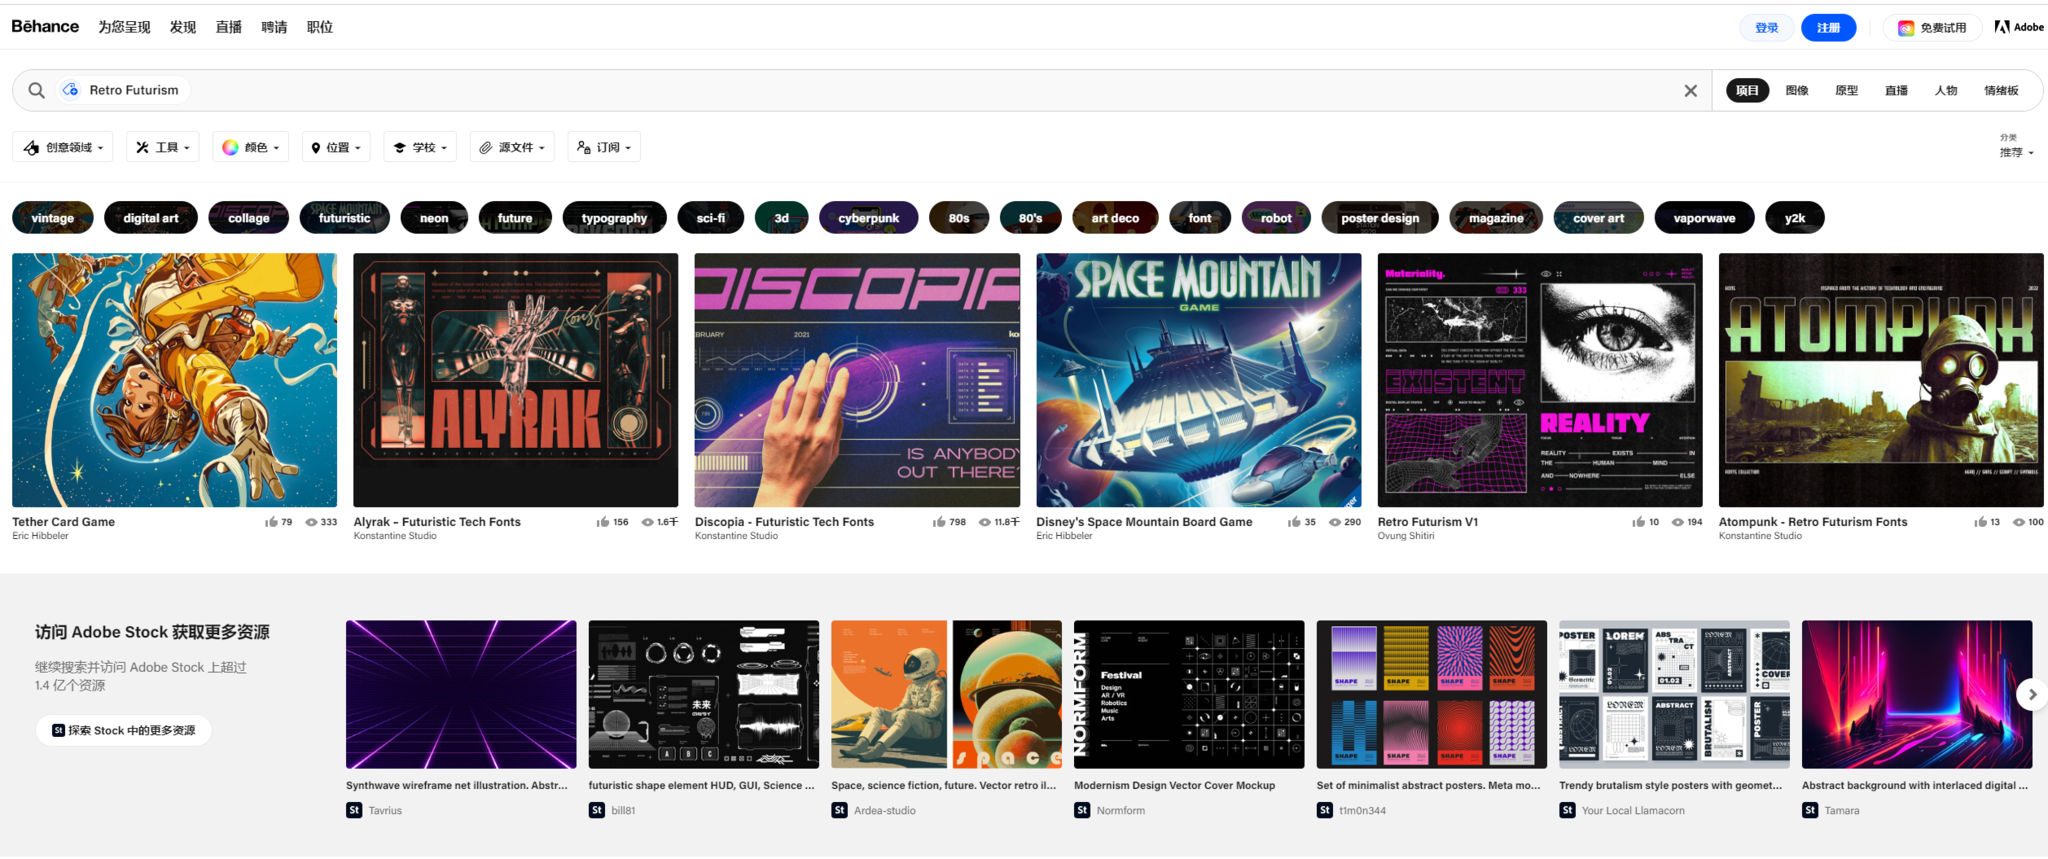This screenshot has height=859, width=2048.
Task: Expand the 学校 filter dropdown
Action: (x=420, y=147)
